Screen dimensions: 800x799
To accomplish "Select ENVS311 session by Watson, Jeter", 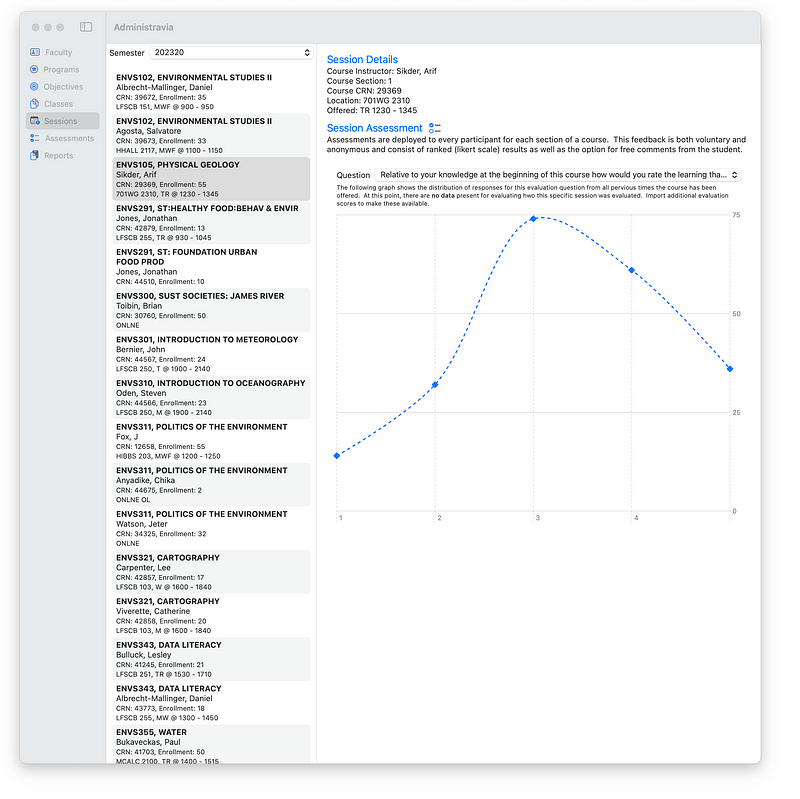I will pos(211,529).
